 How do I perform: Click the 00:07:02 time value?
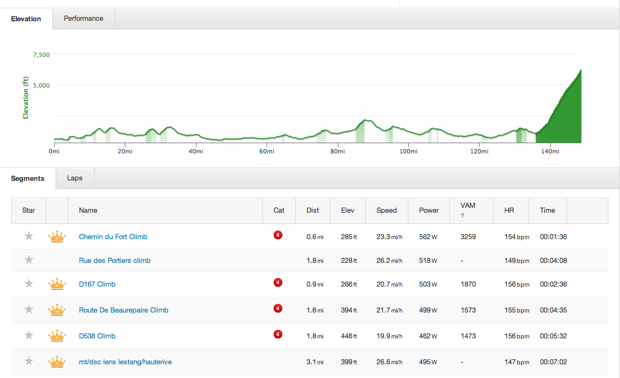pos(553,362)
